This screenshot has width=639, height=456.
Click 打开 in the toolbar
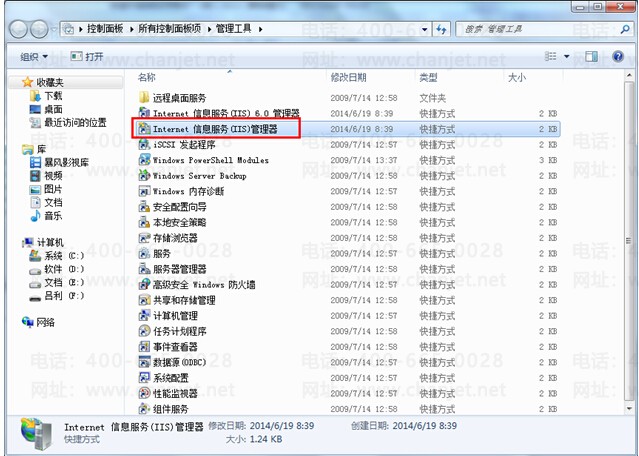(87, 57)
